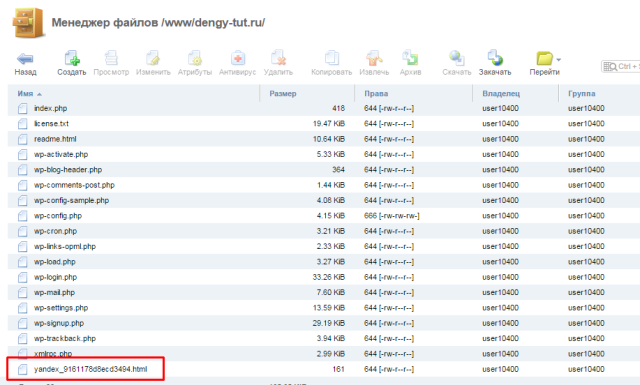Select the wp-blog-header.php file name
640x385 pixels.
pos(68,169)
